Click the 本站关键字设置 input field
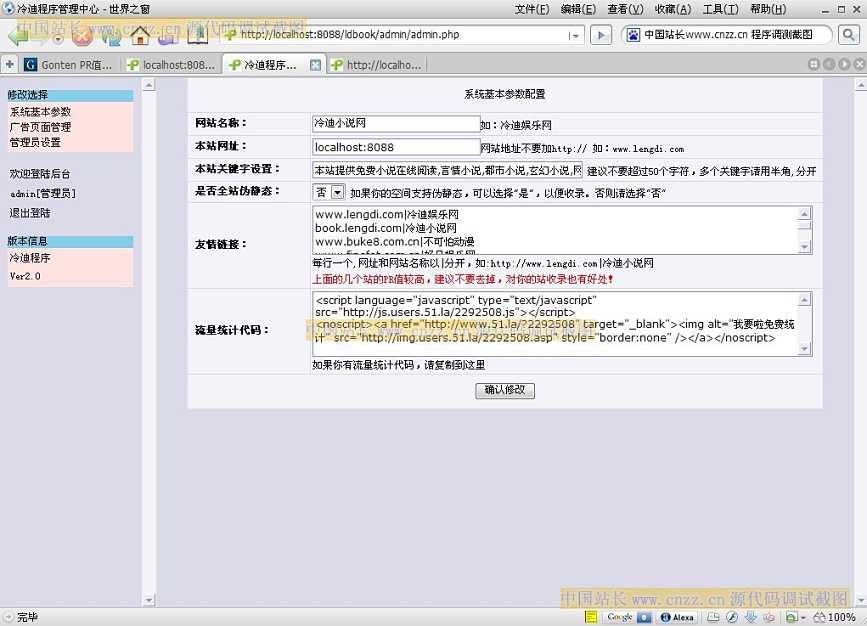Screen dimensions: 867x626 click(x=447, y=170)
